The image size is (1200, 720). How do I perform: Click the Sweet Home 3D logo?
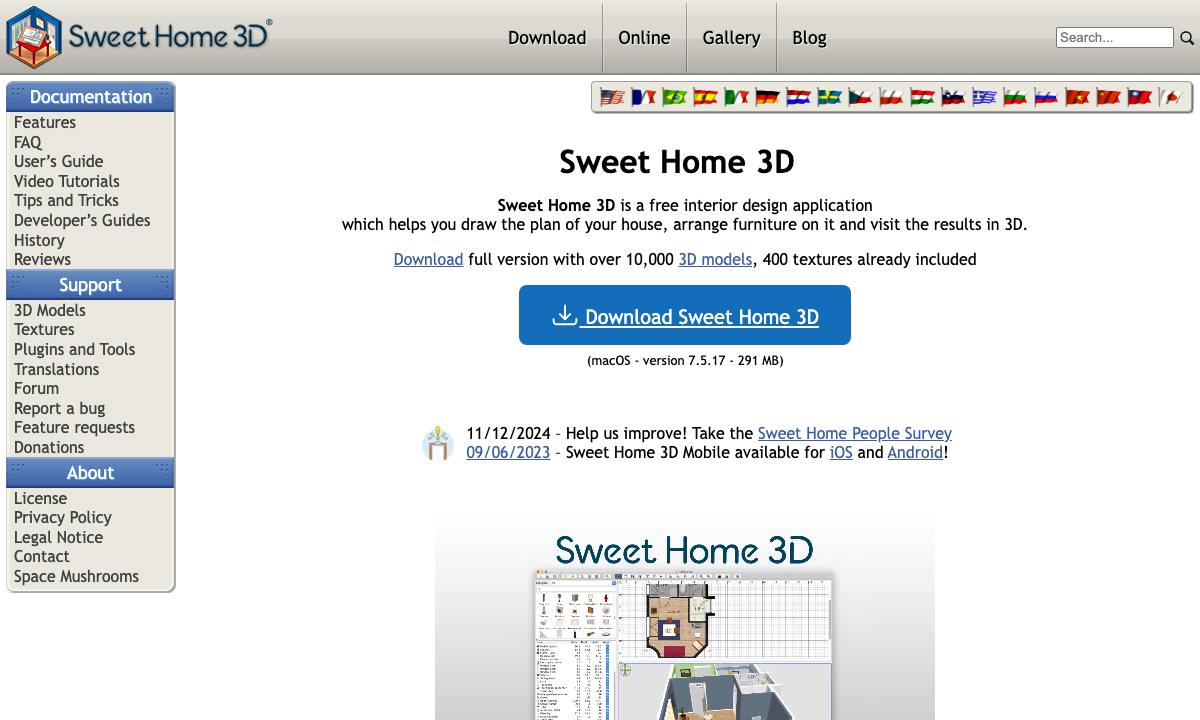(140, 37)
